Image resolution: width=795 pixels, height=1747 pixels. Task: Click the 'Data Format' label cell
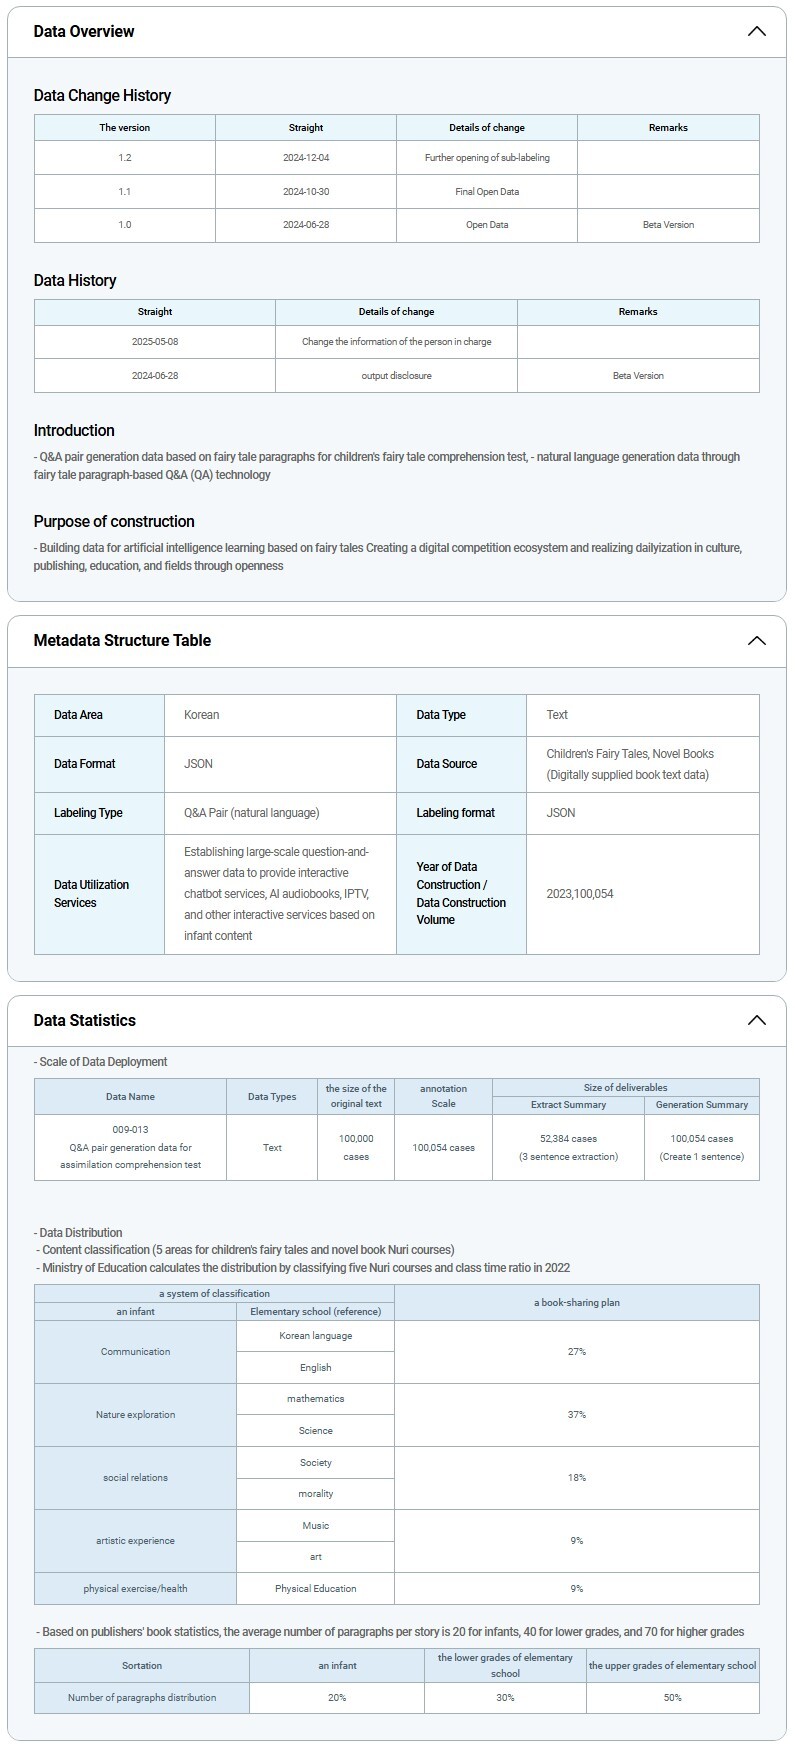pyautogui.click(x=85, y=764)
